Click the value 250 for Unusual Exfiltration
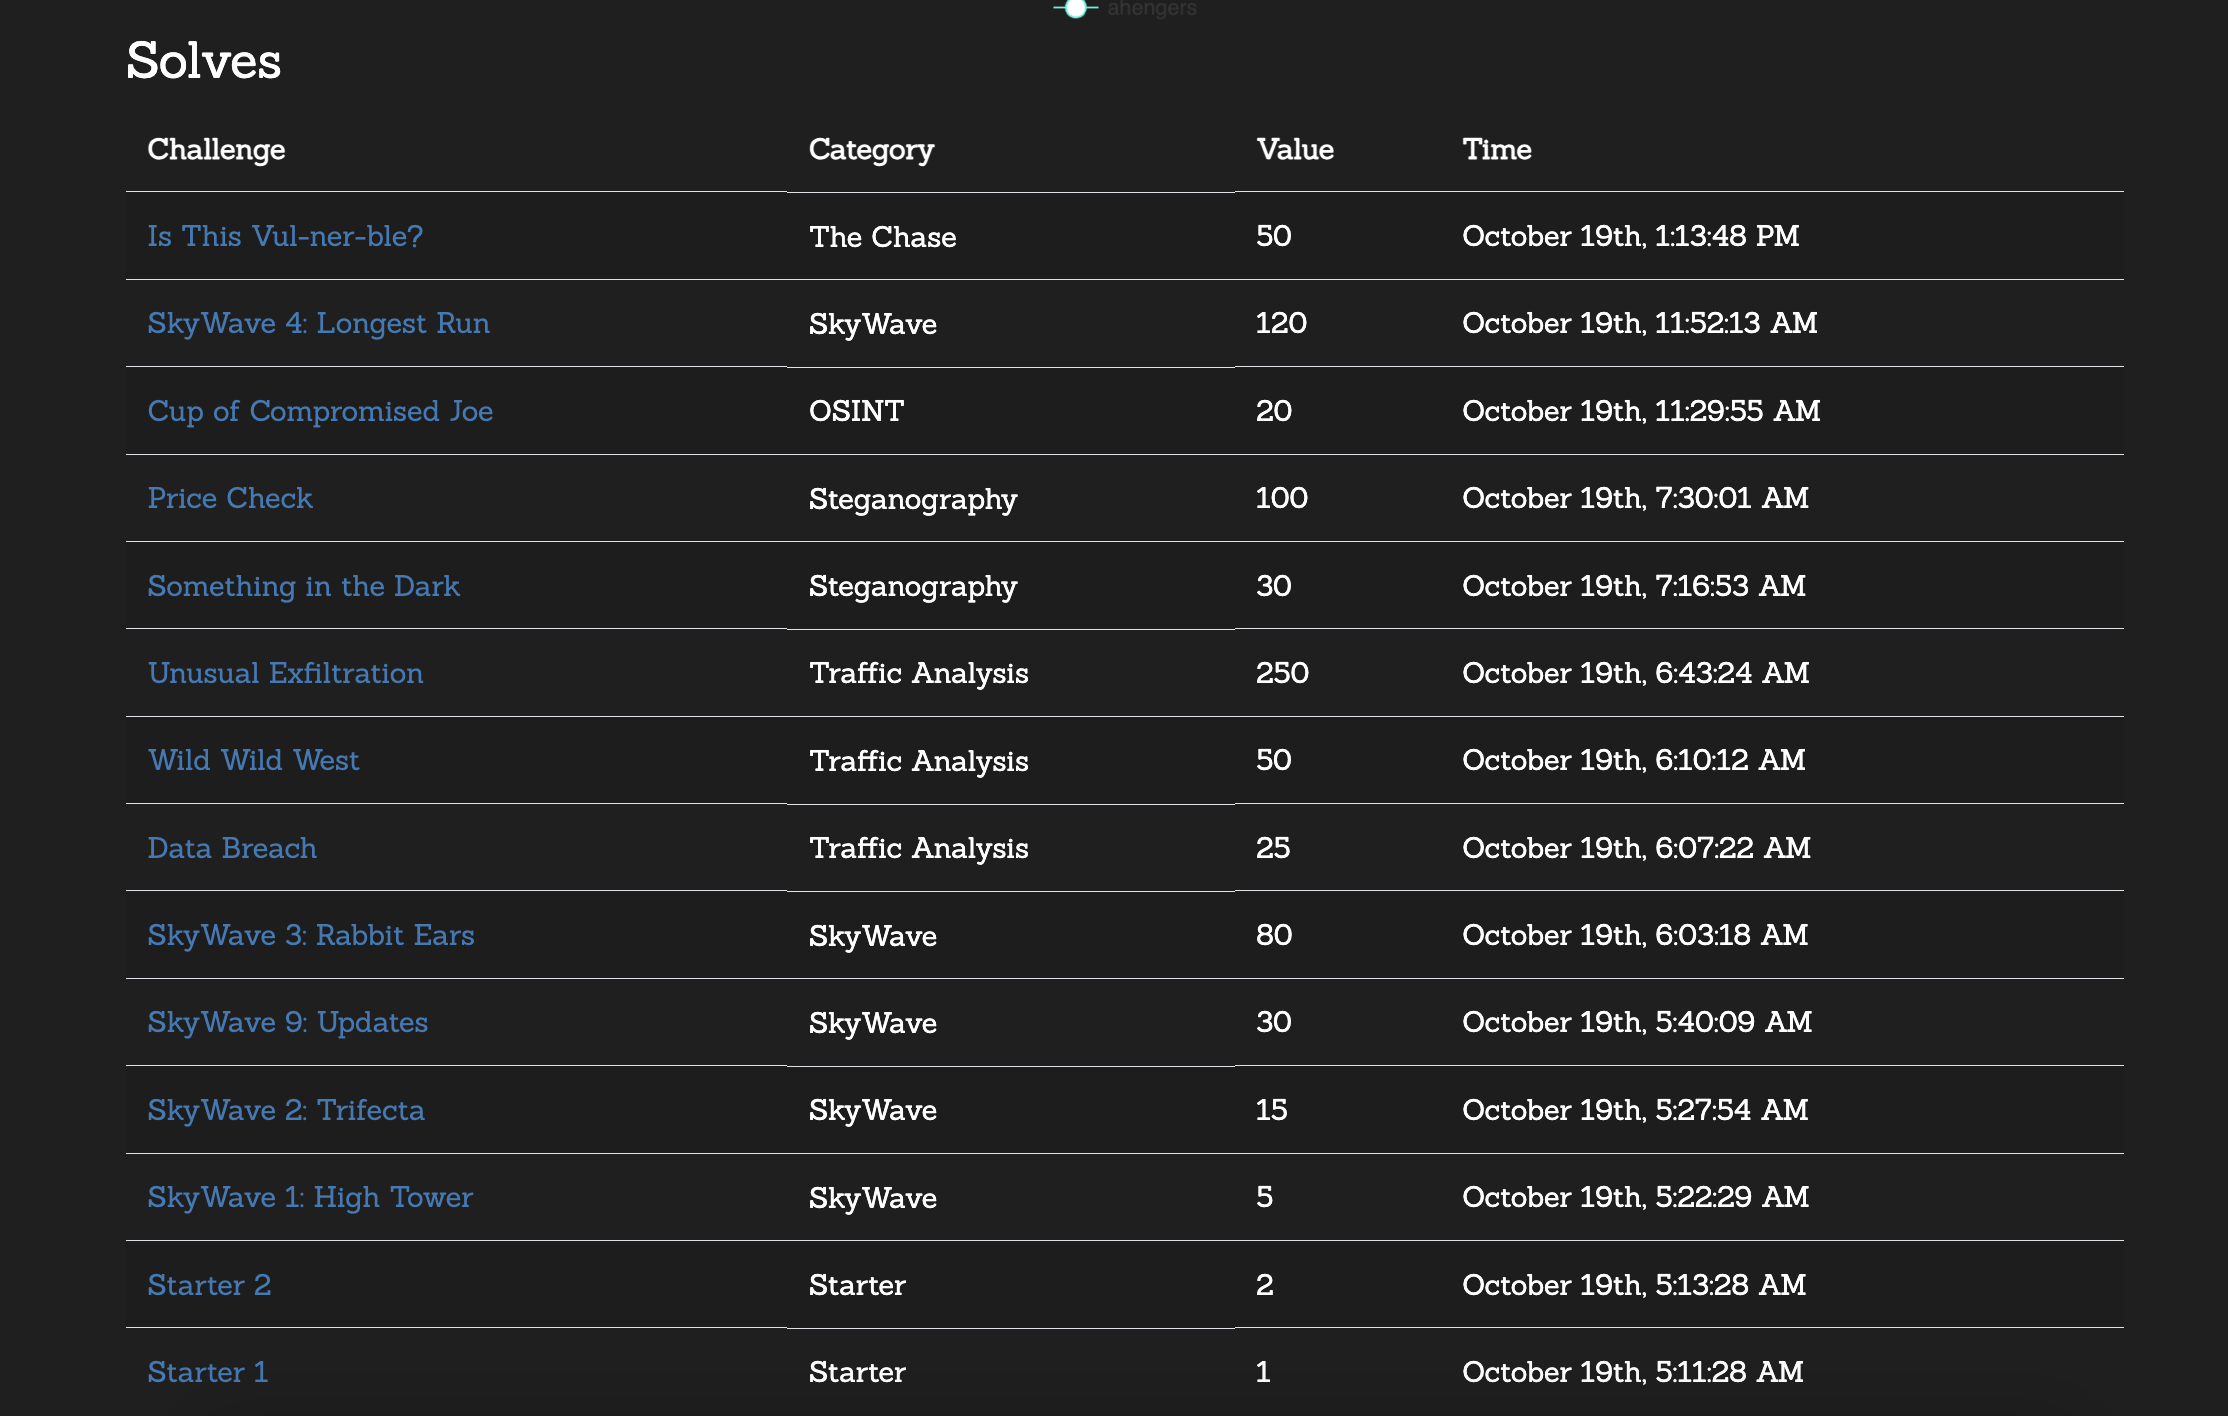Viewport: 2228px width, 1416px height. pos(1282,673)
